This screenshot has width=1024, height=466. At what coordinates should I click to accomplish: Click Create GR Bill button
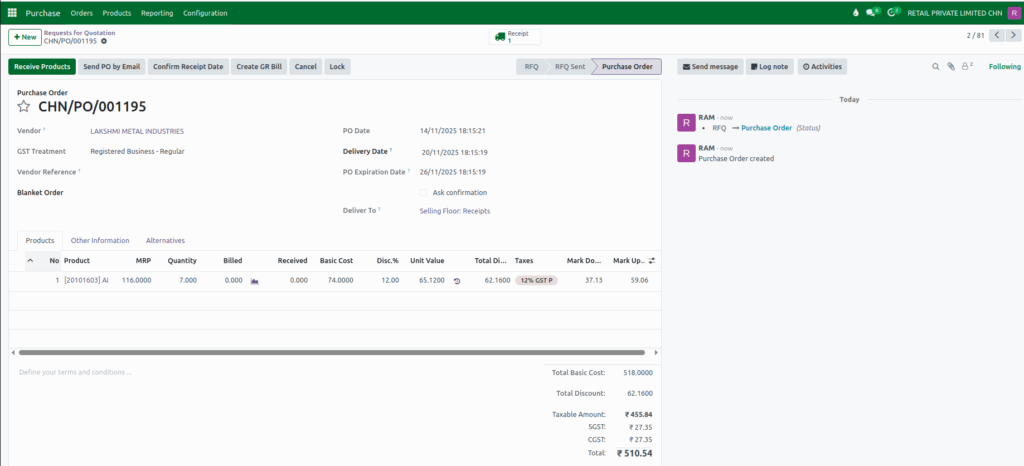coord(259,67)
